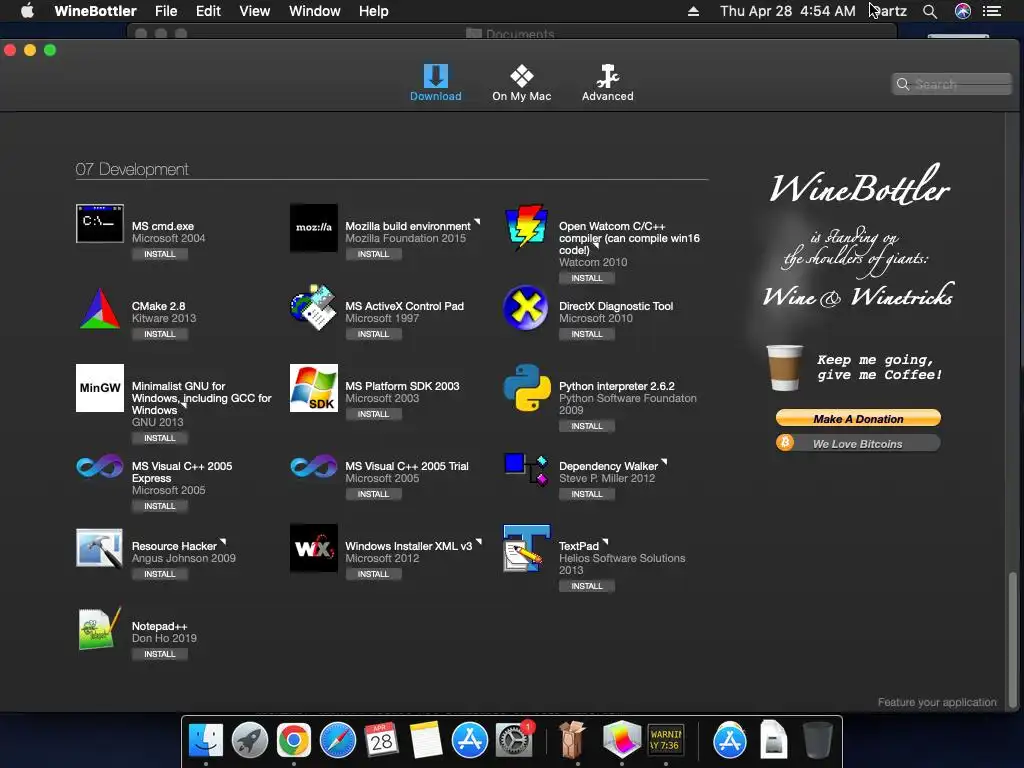This screenshot has height=768, width=1024.
Task: Open Safari from the Dock
Action: pos(338,740)
